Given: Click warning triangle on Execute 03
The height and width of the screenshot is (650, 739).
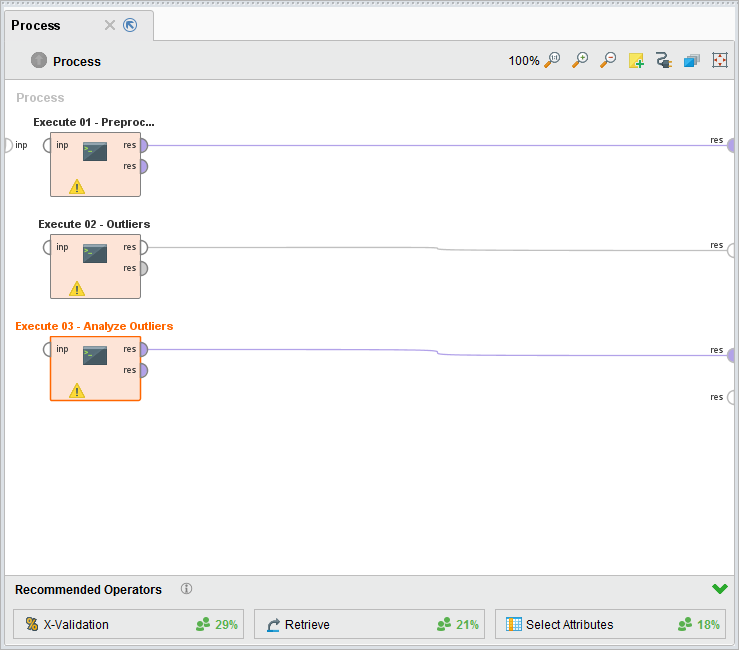Looking at the screenshot, I should [x=77, y=390].
